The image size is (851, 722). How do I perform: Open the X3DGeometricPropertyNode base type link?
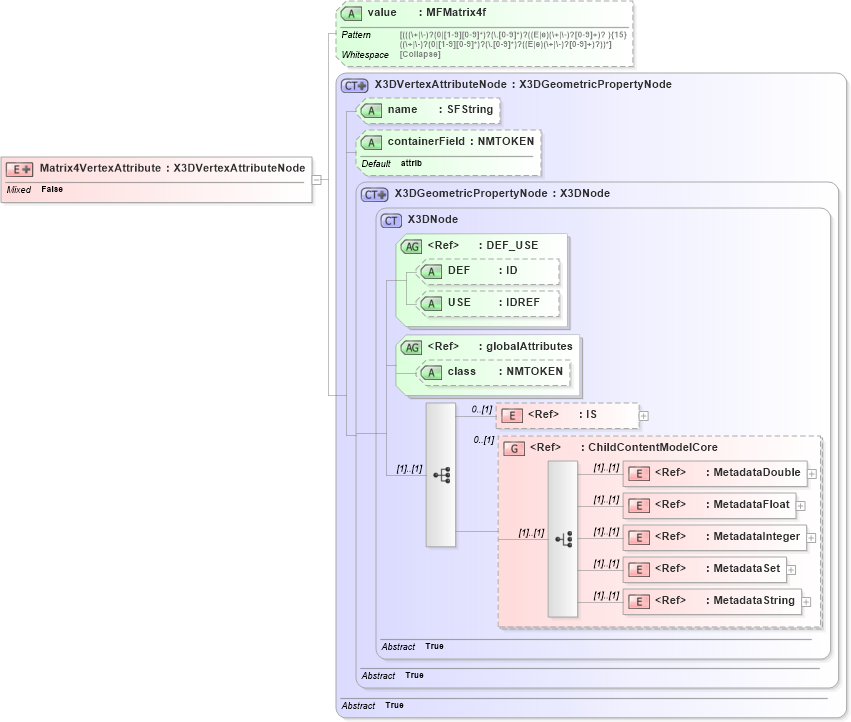click(595, 84)
